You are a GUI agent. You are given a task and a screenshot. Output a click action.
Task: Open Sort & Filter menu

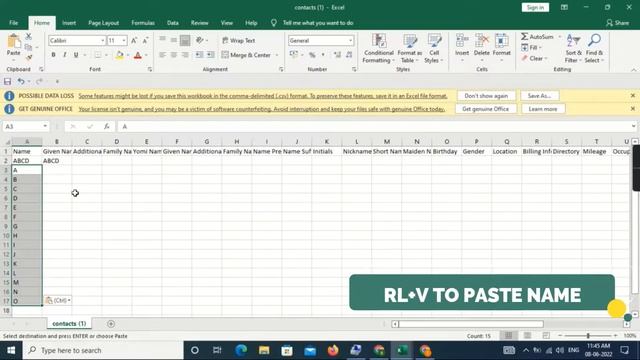click(573, 49)
